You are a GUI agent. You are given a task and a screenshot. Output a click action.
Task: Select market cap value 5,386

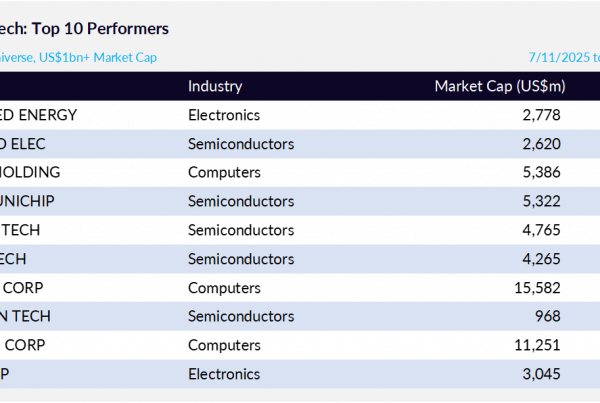click(x=541, y=172)
